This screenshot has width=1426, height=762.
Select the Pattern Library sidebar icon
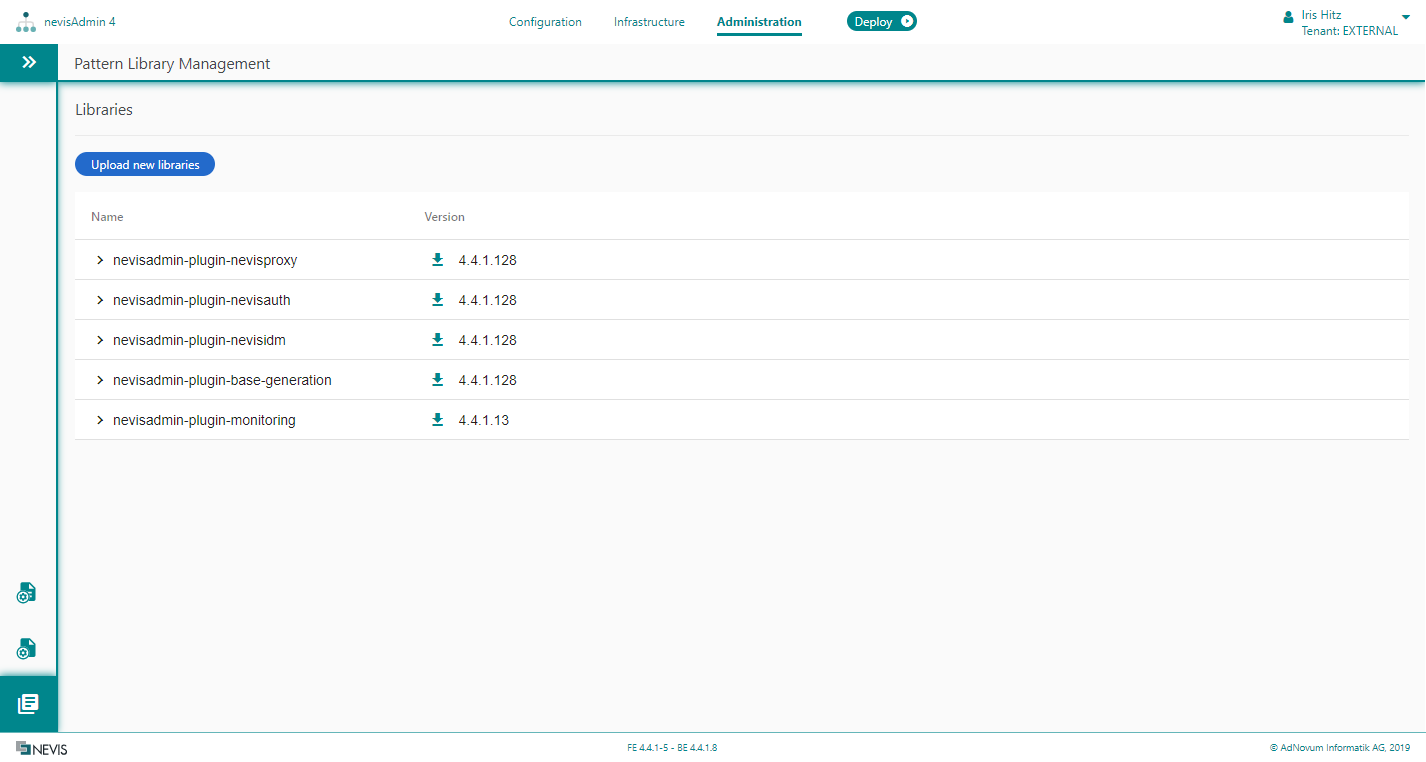[28, 704]
